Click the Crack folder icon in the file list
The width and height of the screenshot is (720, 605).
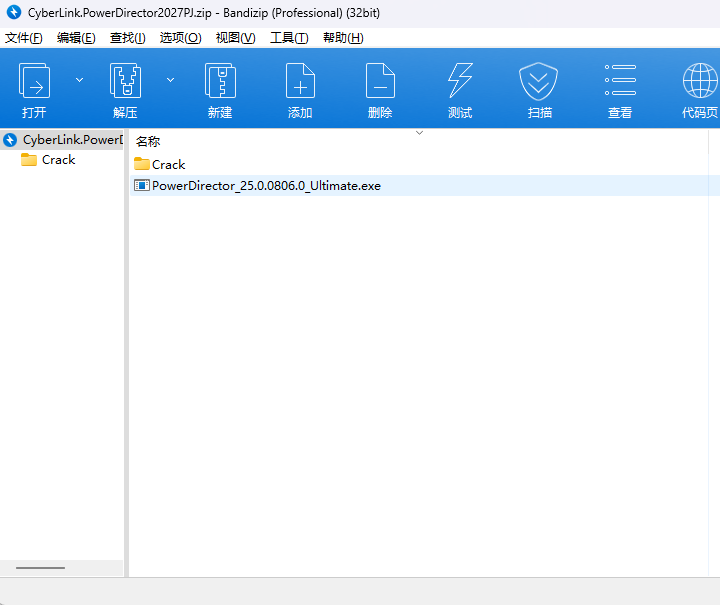[142, 164]
